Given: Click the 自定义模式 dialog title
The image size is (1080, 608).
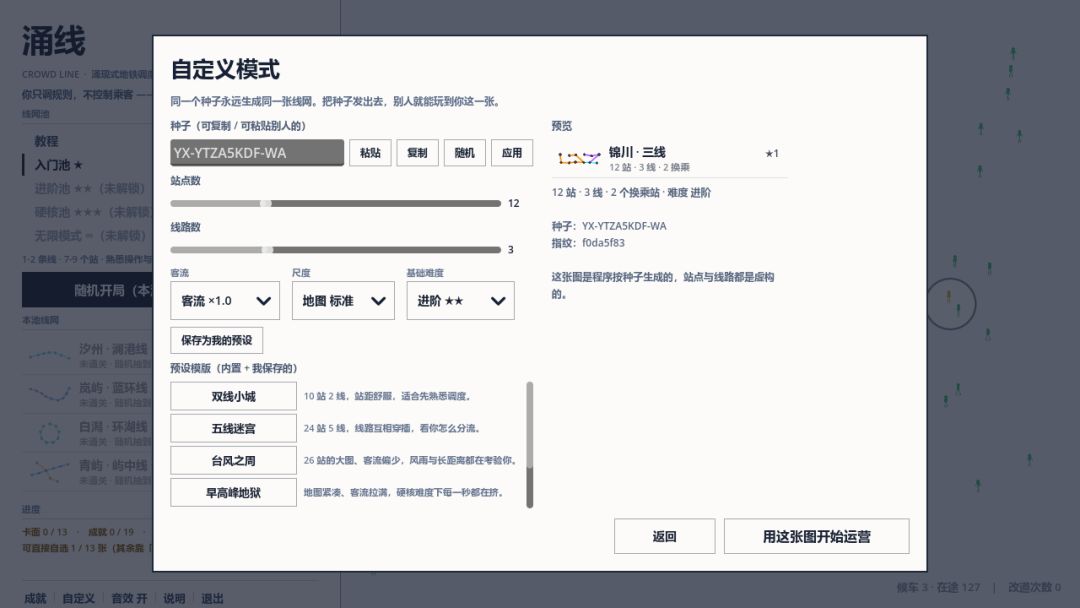Looking at the screenshot, I should (x=225, y=70).
